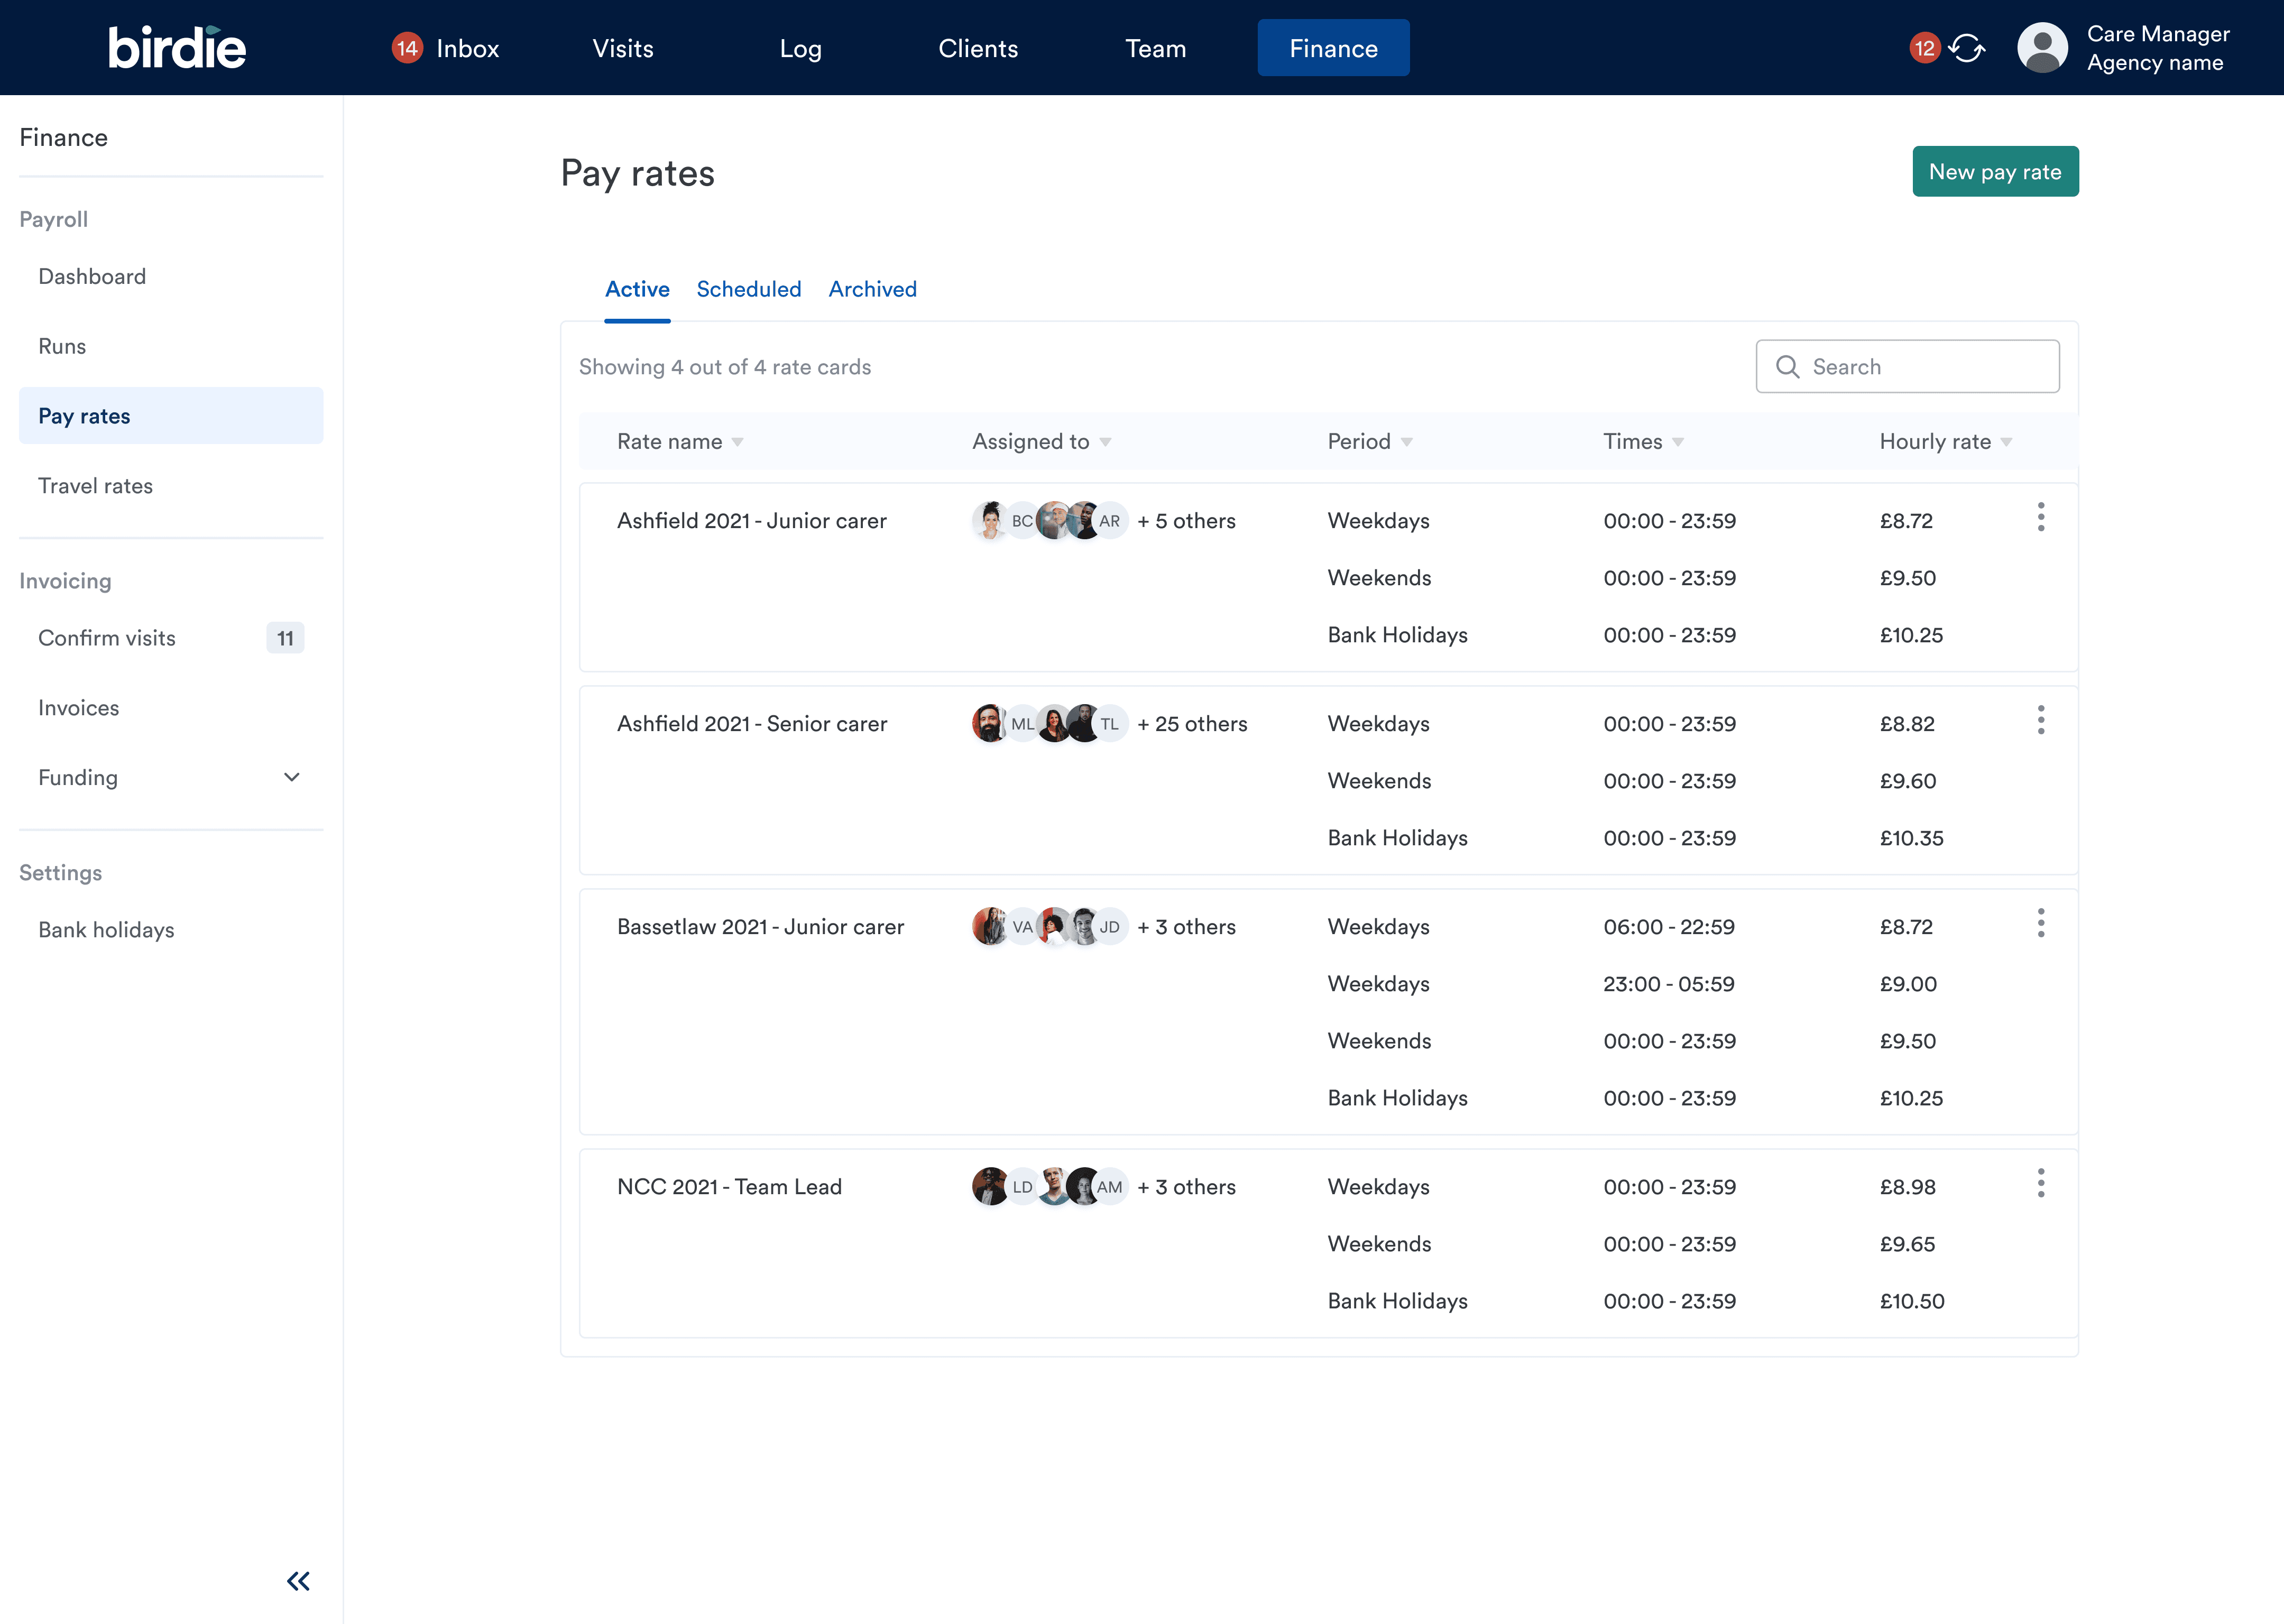Open options menu for Ashfield Senior carer
2284x1624 pixels.
coord(2040,720)
